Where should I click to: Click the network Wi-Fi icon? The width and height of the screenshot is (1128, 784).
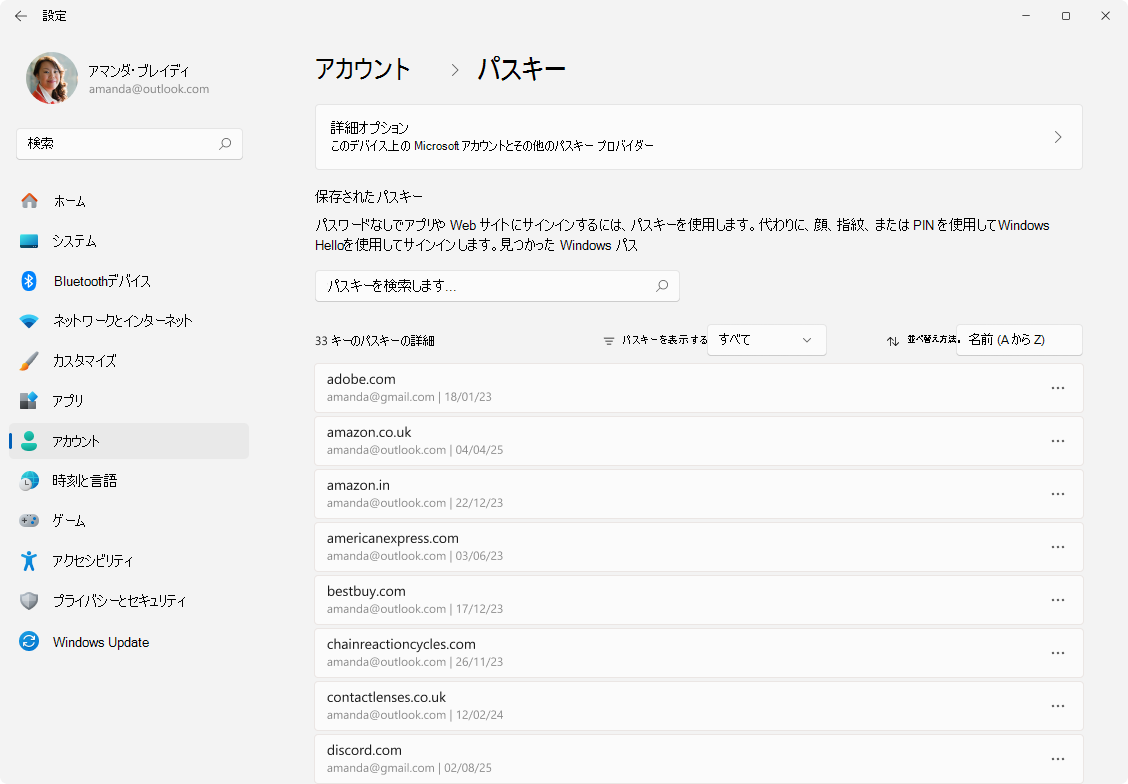click(29, 321)
